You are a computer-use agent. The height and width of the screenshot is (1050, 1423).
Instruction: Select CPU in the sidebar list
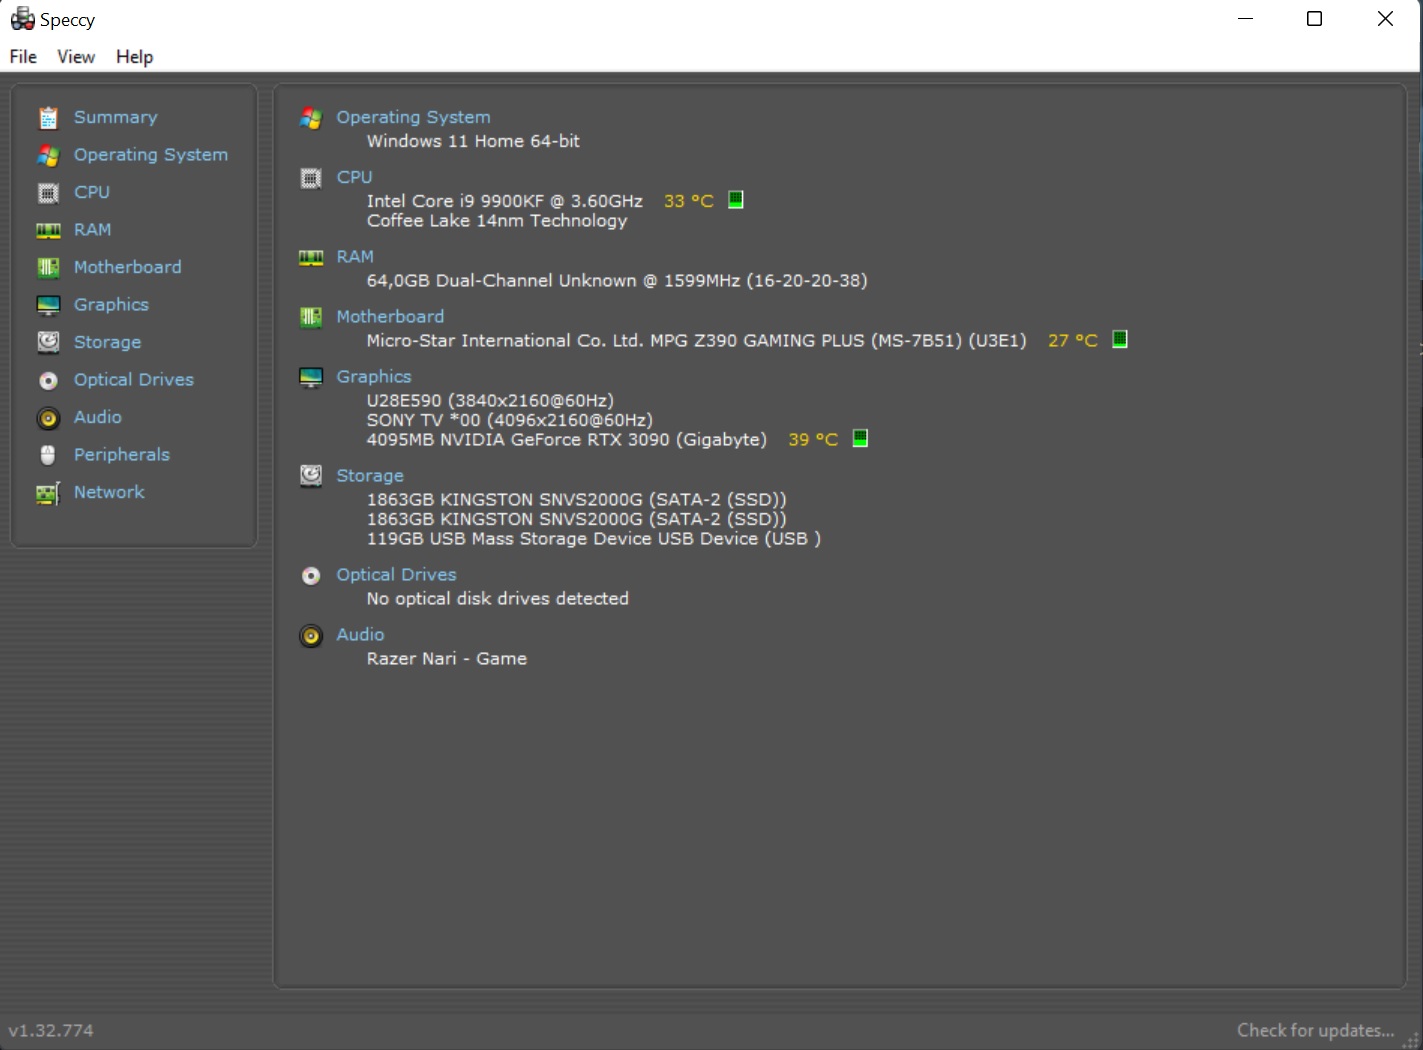coord(92,192)
